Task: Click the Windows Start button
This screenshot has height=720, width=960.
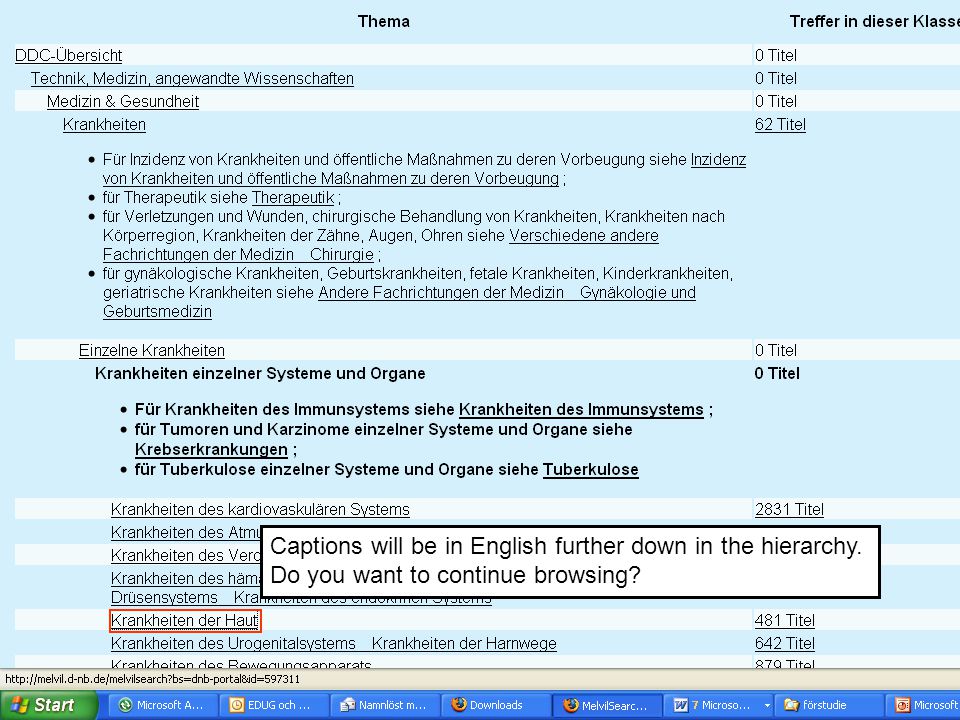Action: [x=48, y=705]
